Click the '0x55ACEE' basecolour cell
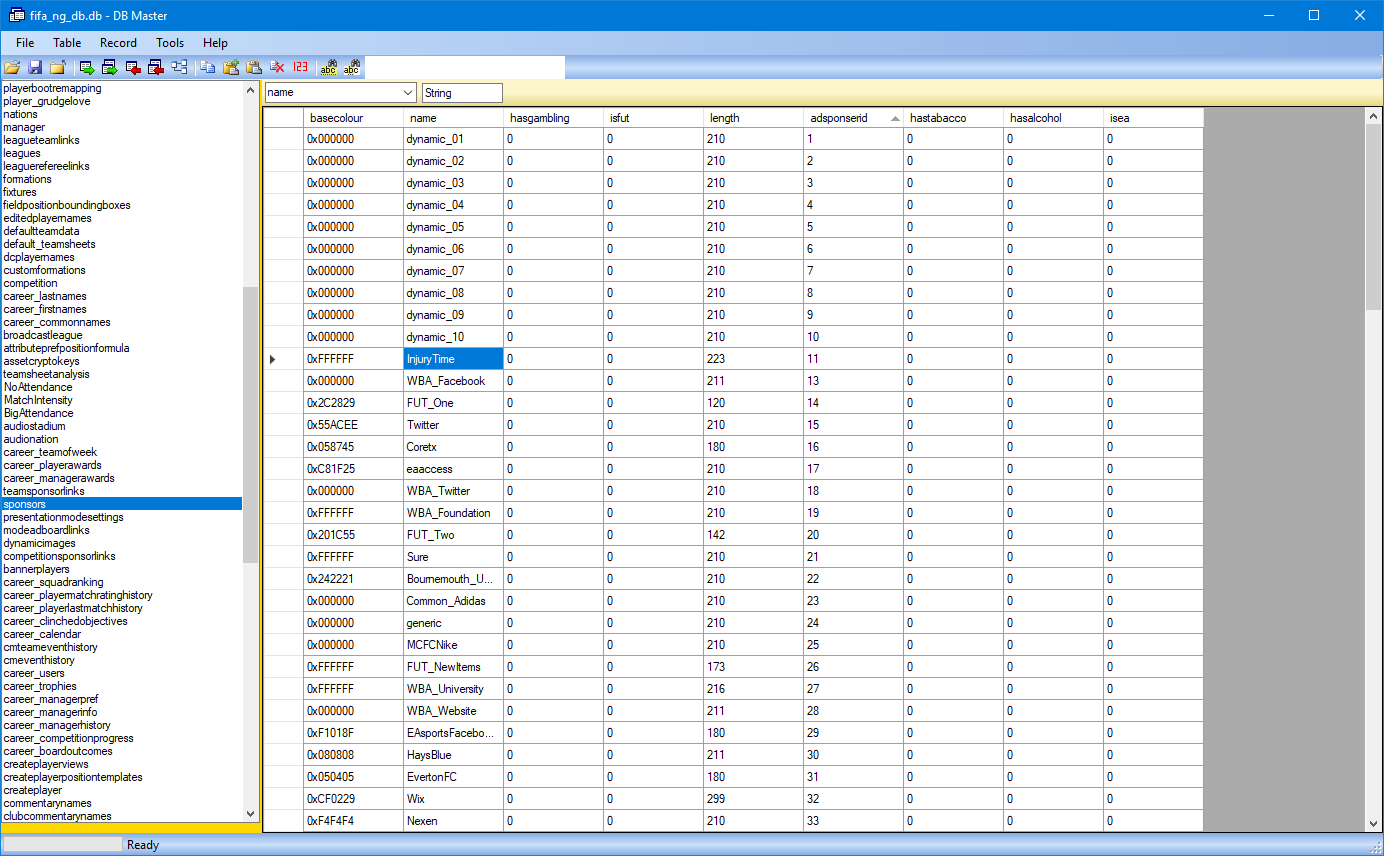The width and height of the screenshot is (1384, 856). pos(353,425)
